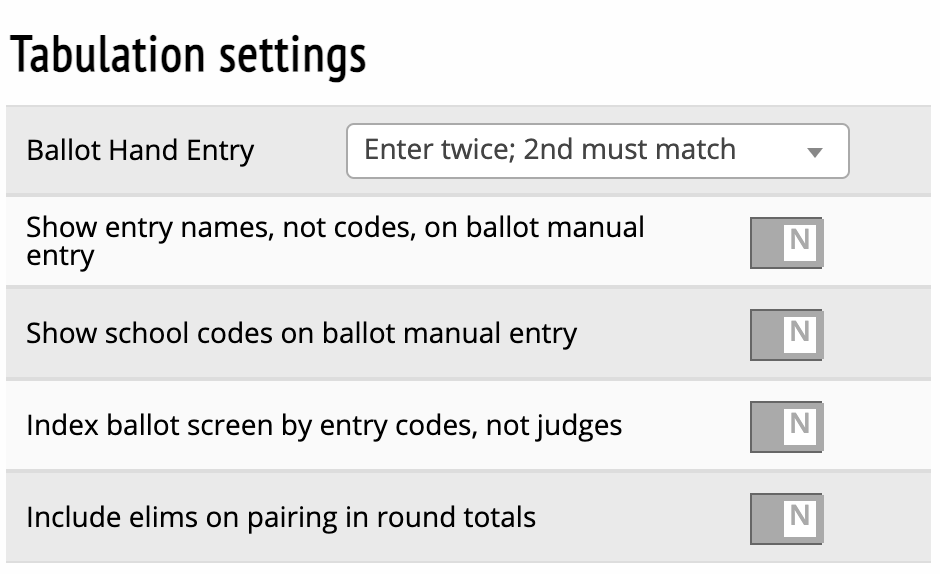
Task: Click the N knob on include elims toggle
Action: (799, 517)
